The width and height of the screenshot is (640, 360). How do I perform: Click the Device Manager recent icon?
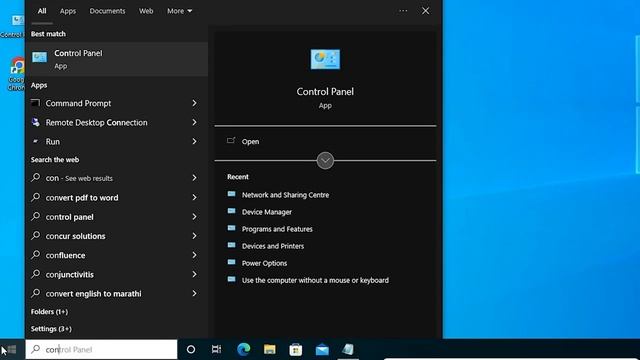pyautogui.click(x=231, y=211)
